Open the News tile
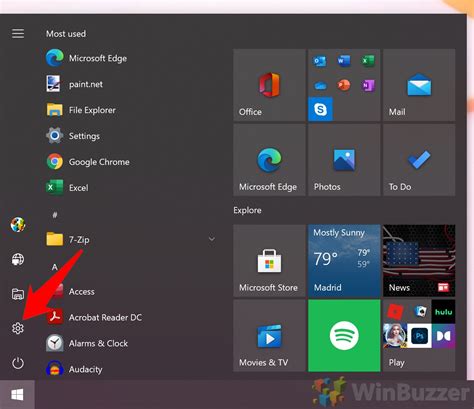The image size is (474, 409). (x=419, y=261)
